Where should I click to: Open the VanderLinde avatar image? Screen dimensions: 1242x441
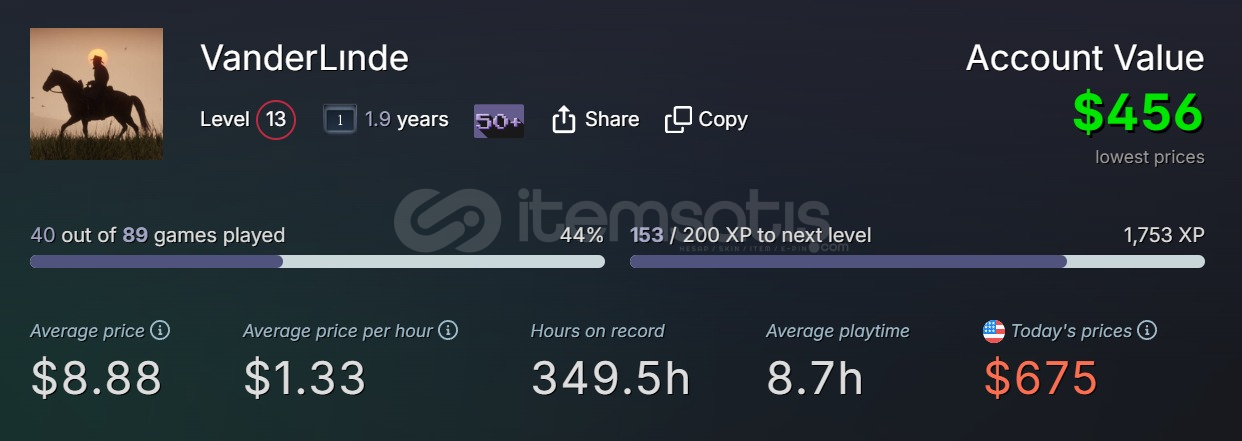pyautogui.click(x=96, y=94)
